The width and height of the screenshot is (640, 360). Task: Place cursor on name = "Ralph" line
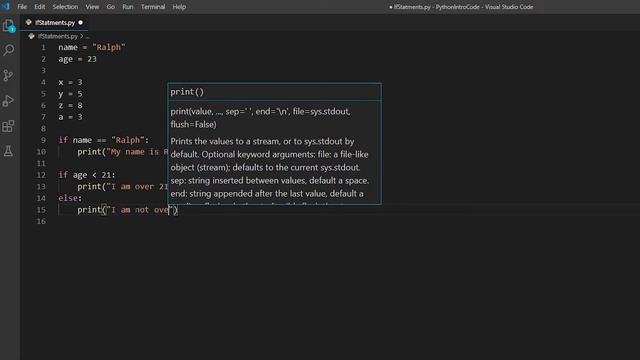(x=91, y=47)
